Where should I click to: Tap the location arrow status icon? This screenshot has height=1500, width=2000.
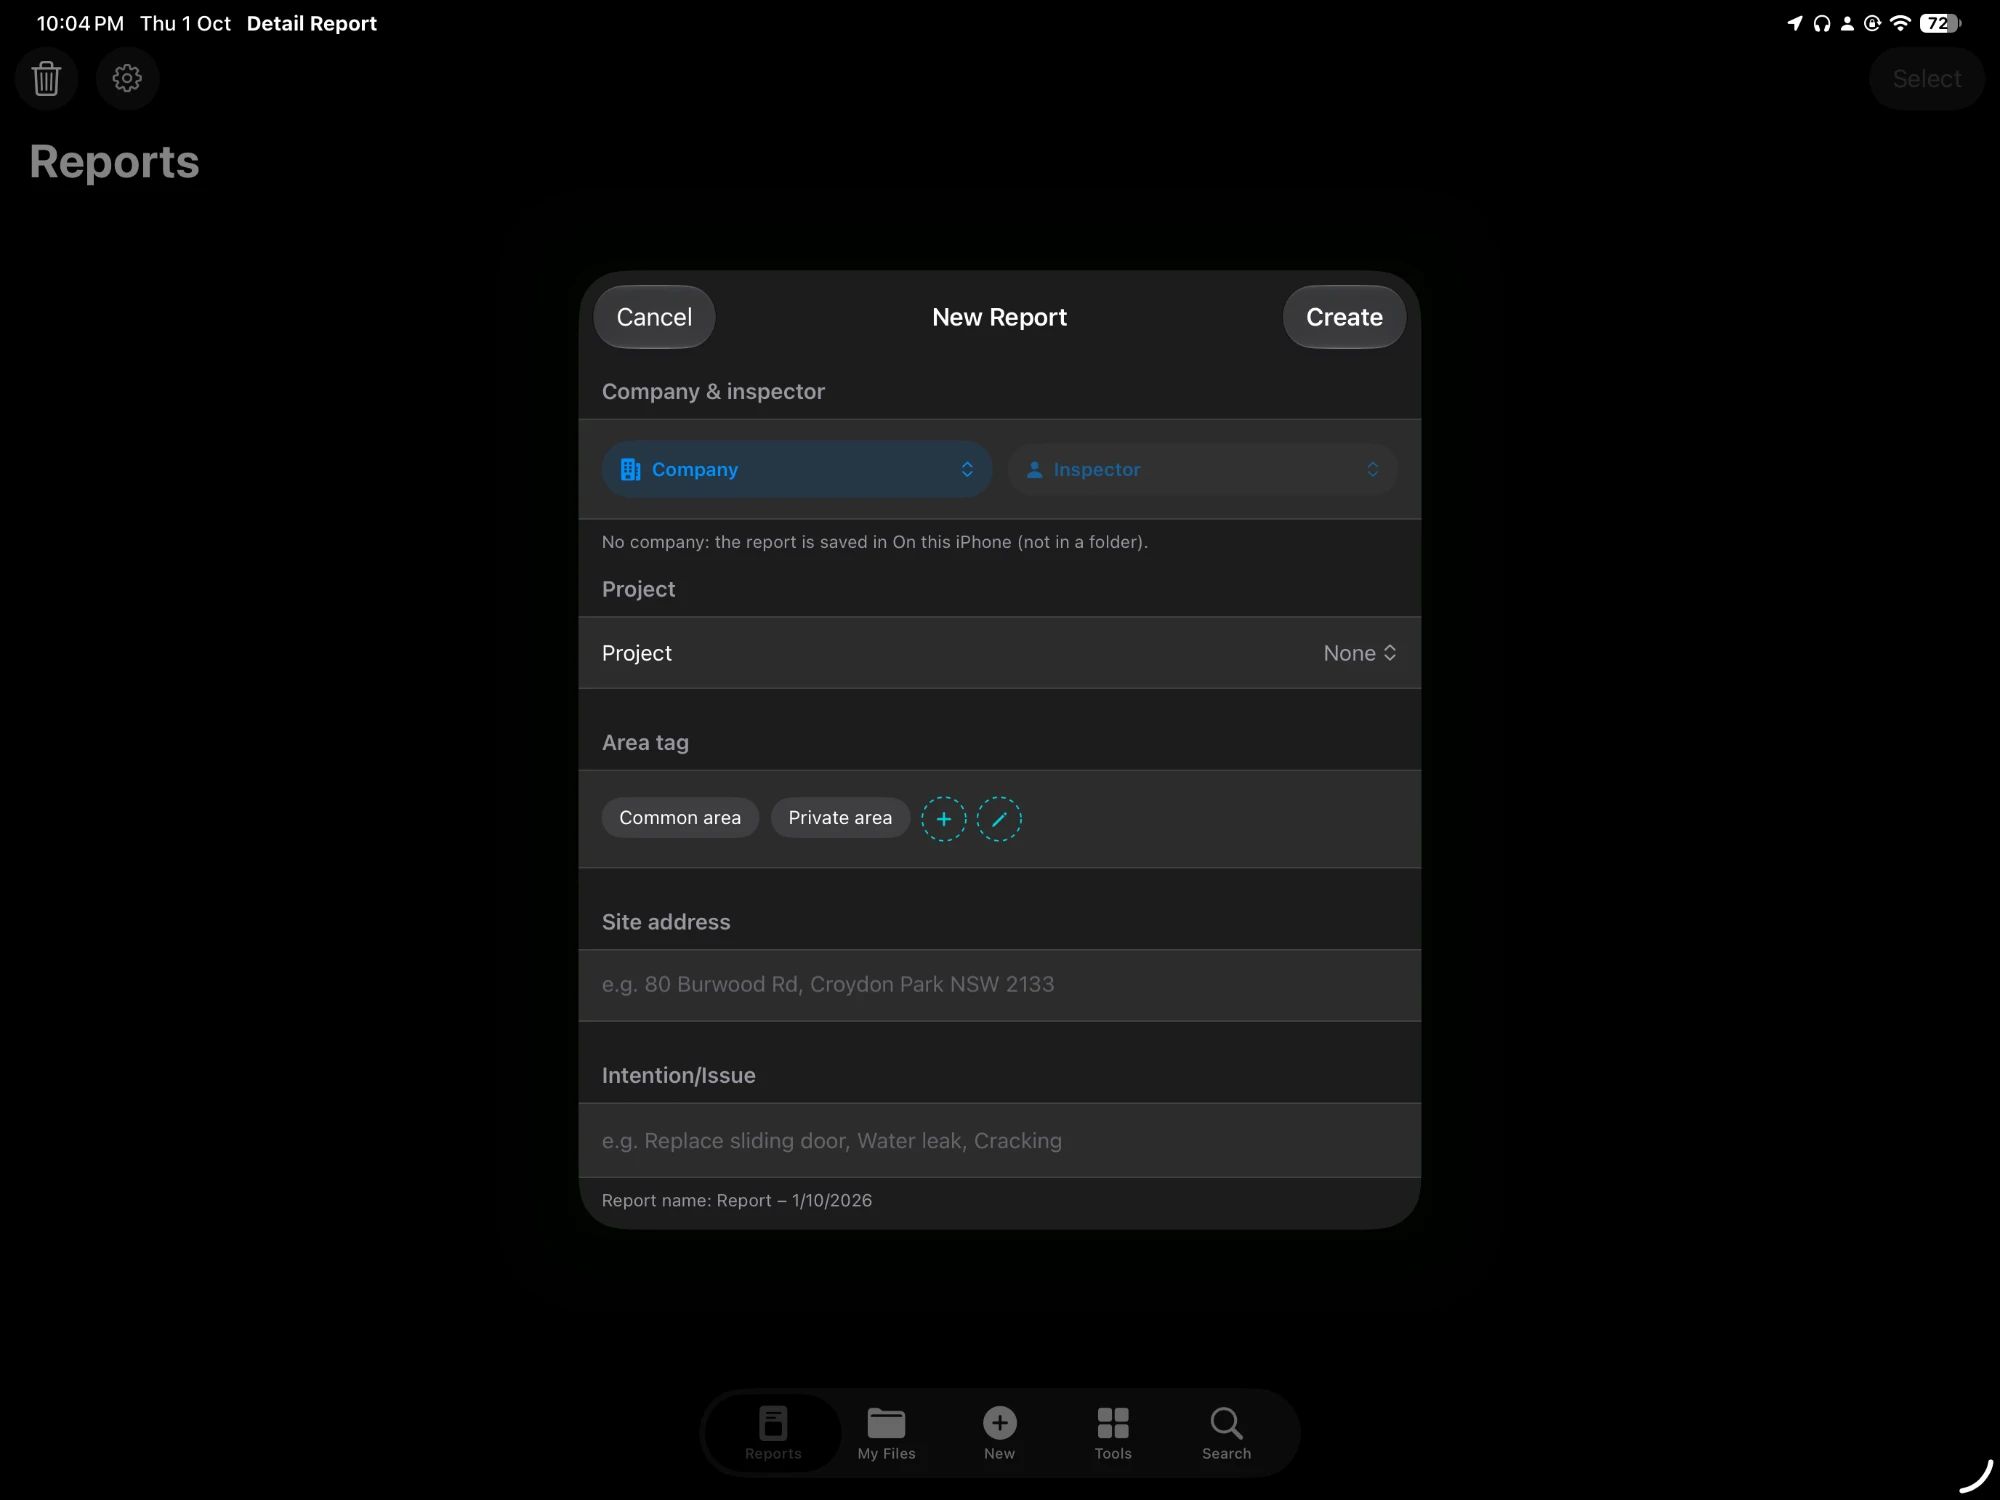coord(1795,23)
